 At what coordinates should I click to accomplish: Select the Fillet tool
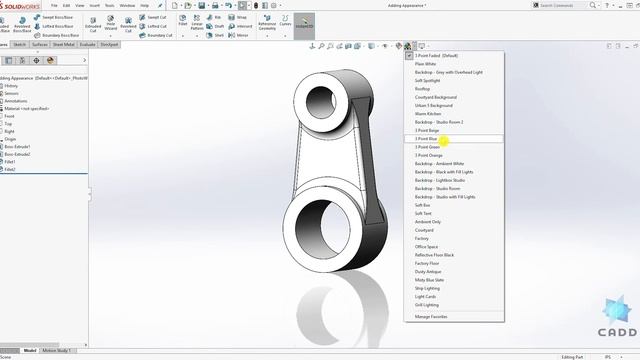[183, 20]
